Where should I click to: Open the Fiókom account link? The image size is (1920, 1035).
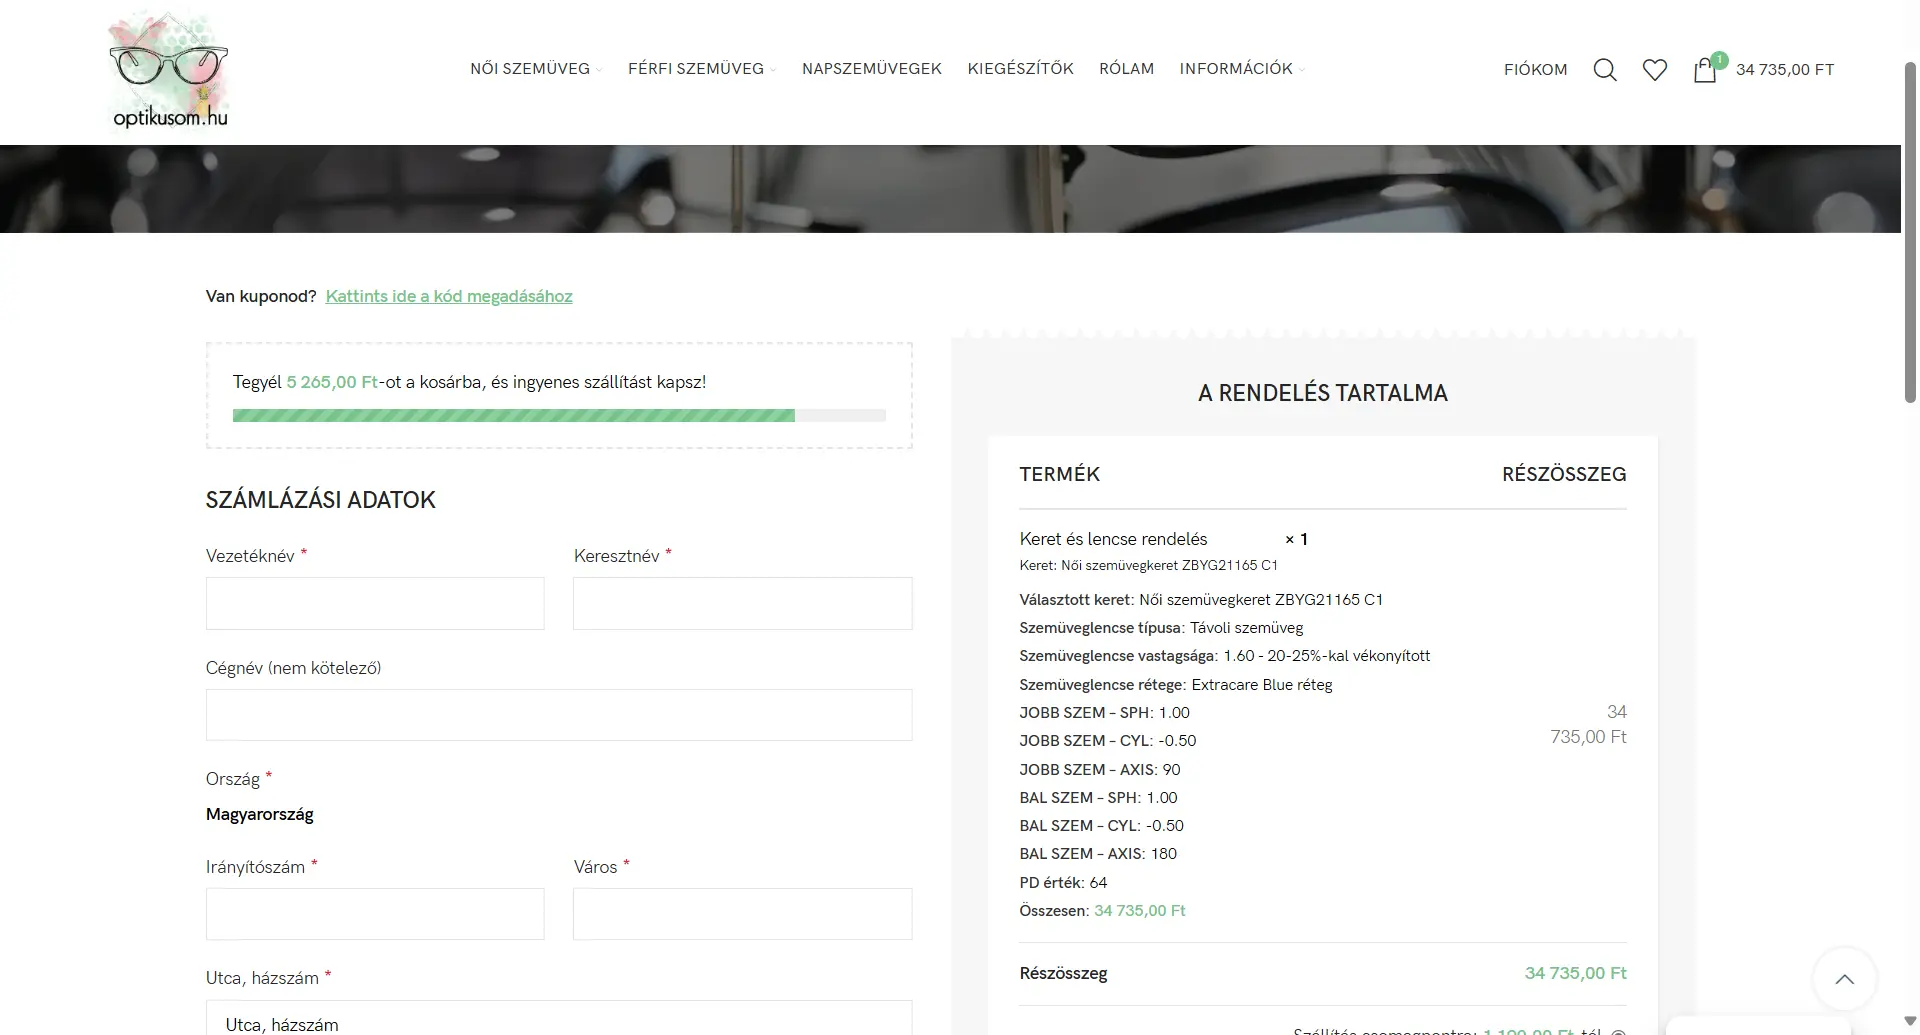(1535, 70)
